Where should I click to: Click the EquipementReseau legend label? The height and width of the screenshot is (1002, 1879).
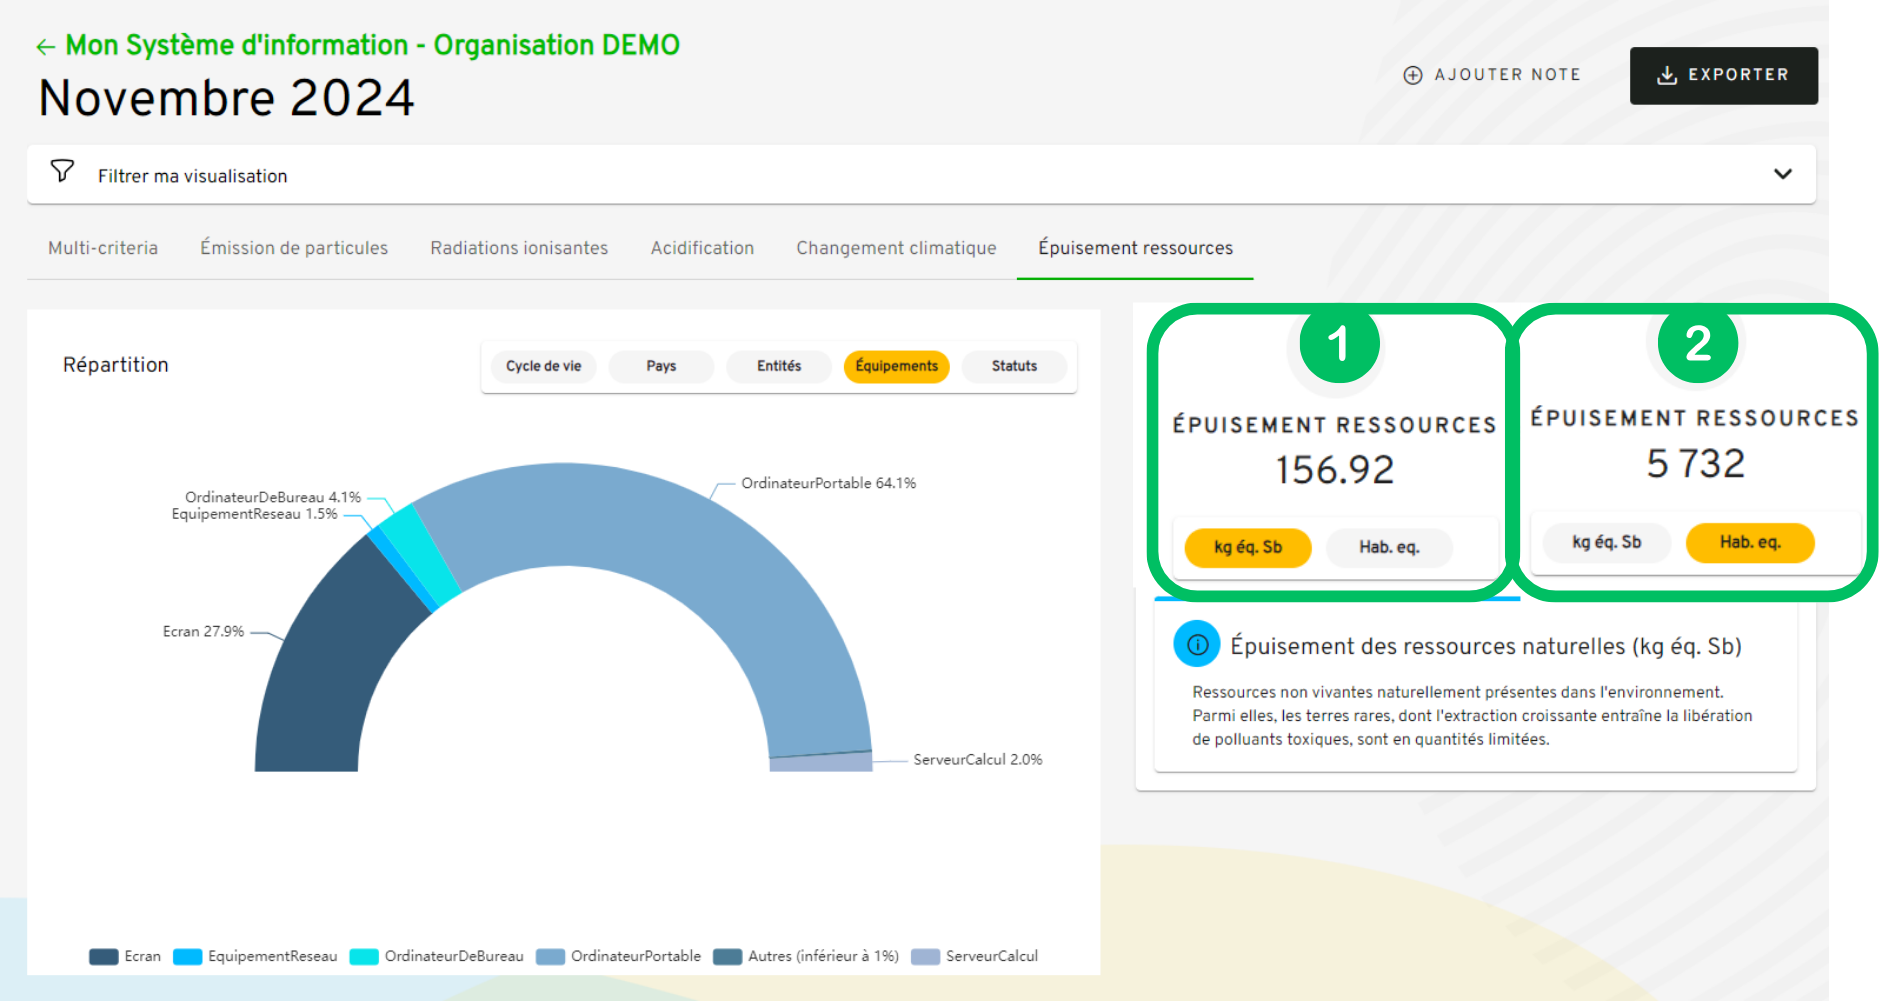[272, 957]
